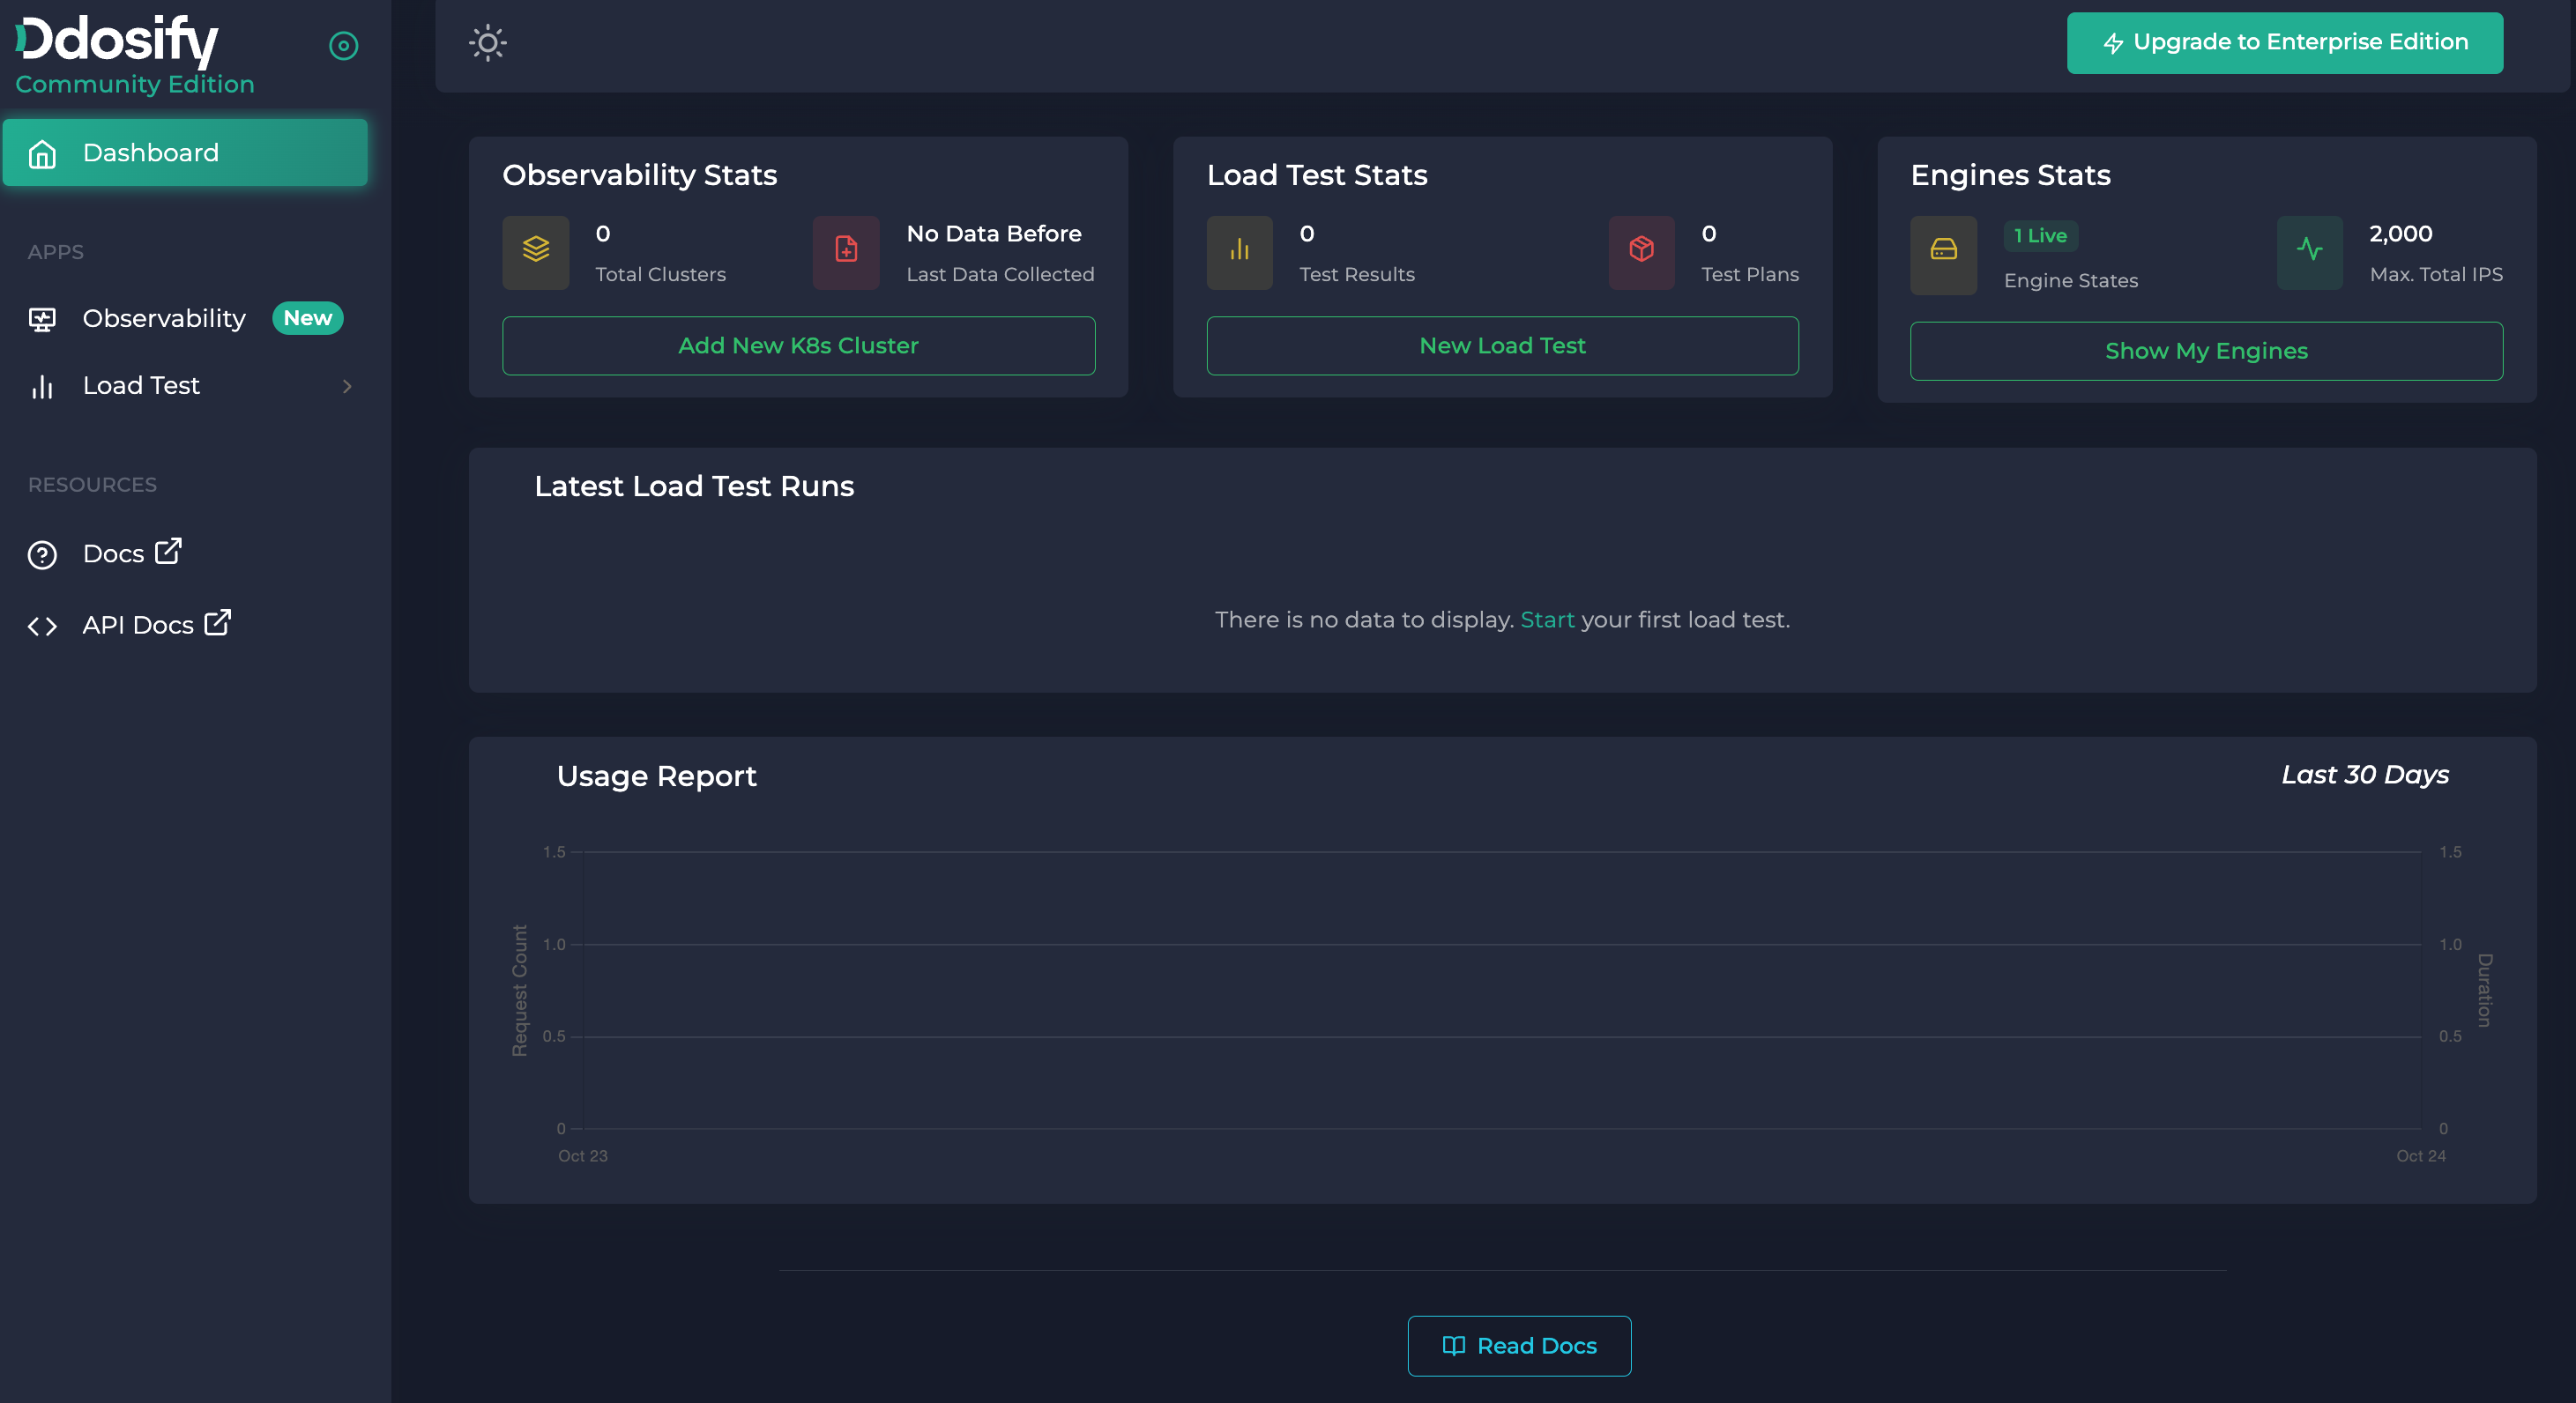This screenshot has height=1403, width=2576.
Task: Click the 1 Live engine badge
Action: (x=2041, y=235)
